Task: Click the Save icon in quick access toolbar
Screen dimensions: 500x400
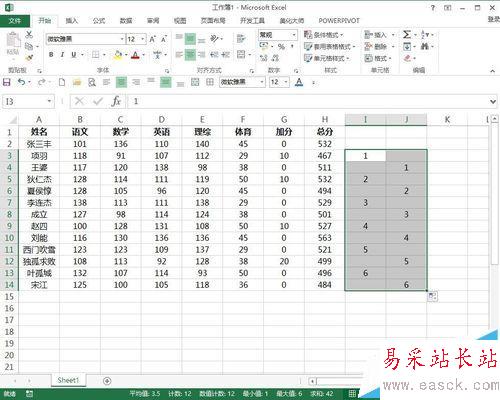Action: click(7, 82)
